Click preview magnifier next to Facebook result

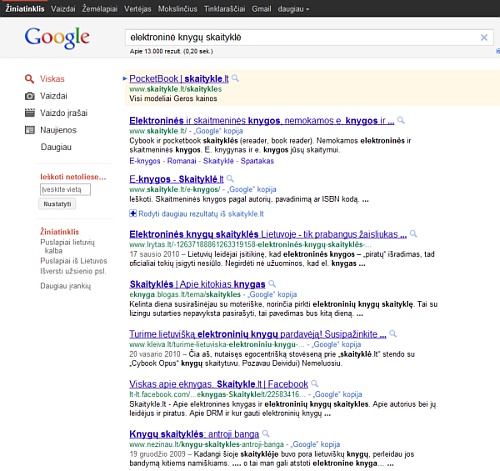coord(314,384)
